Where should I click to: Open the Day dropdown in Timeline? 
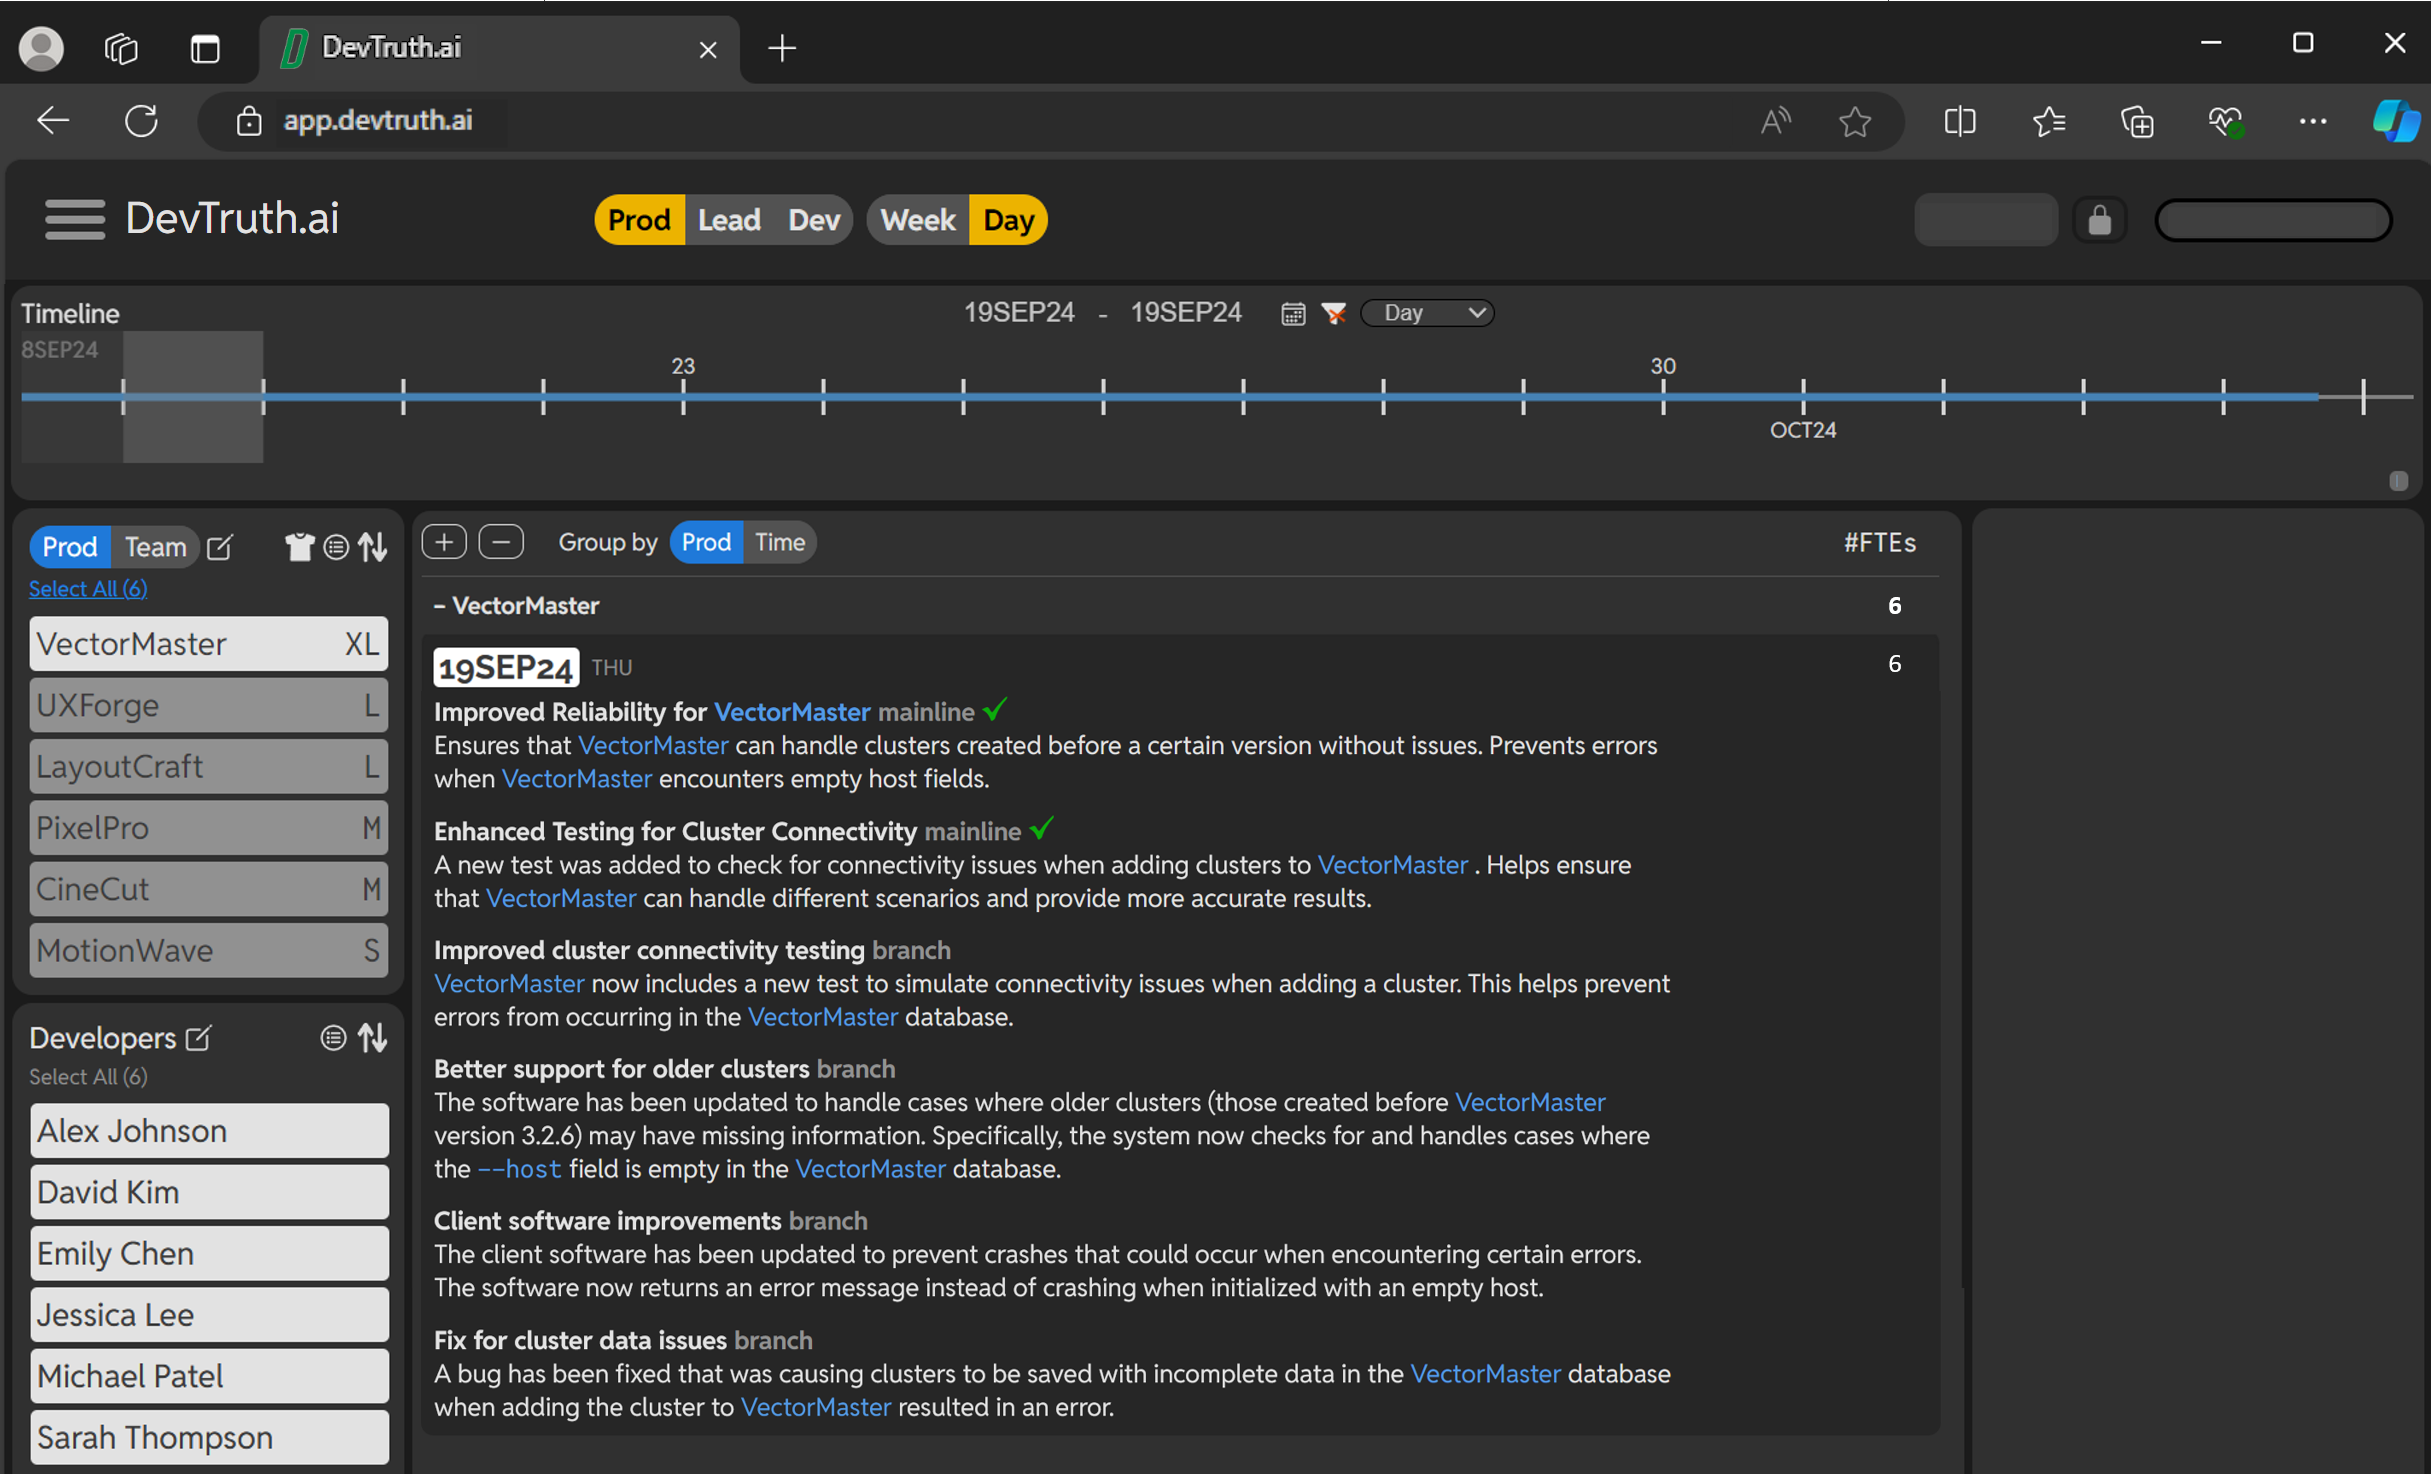1428,313
